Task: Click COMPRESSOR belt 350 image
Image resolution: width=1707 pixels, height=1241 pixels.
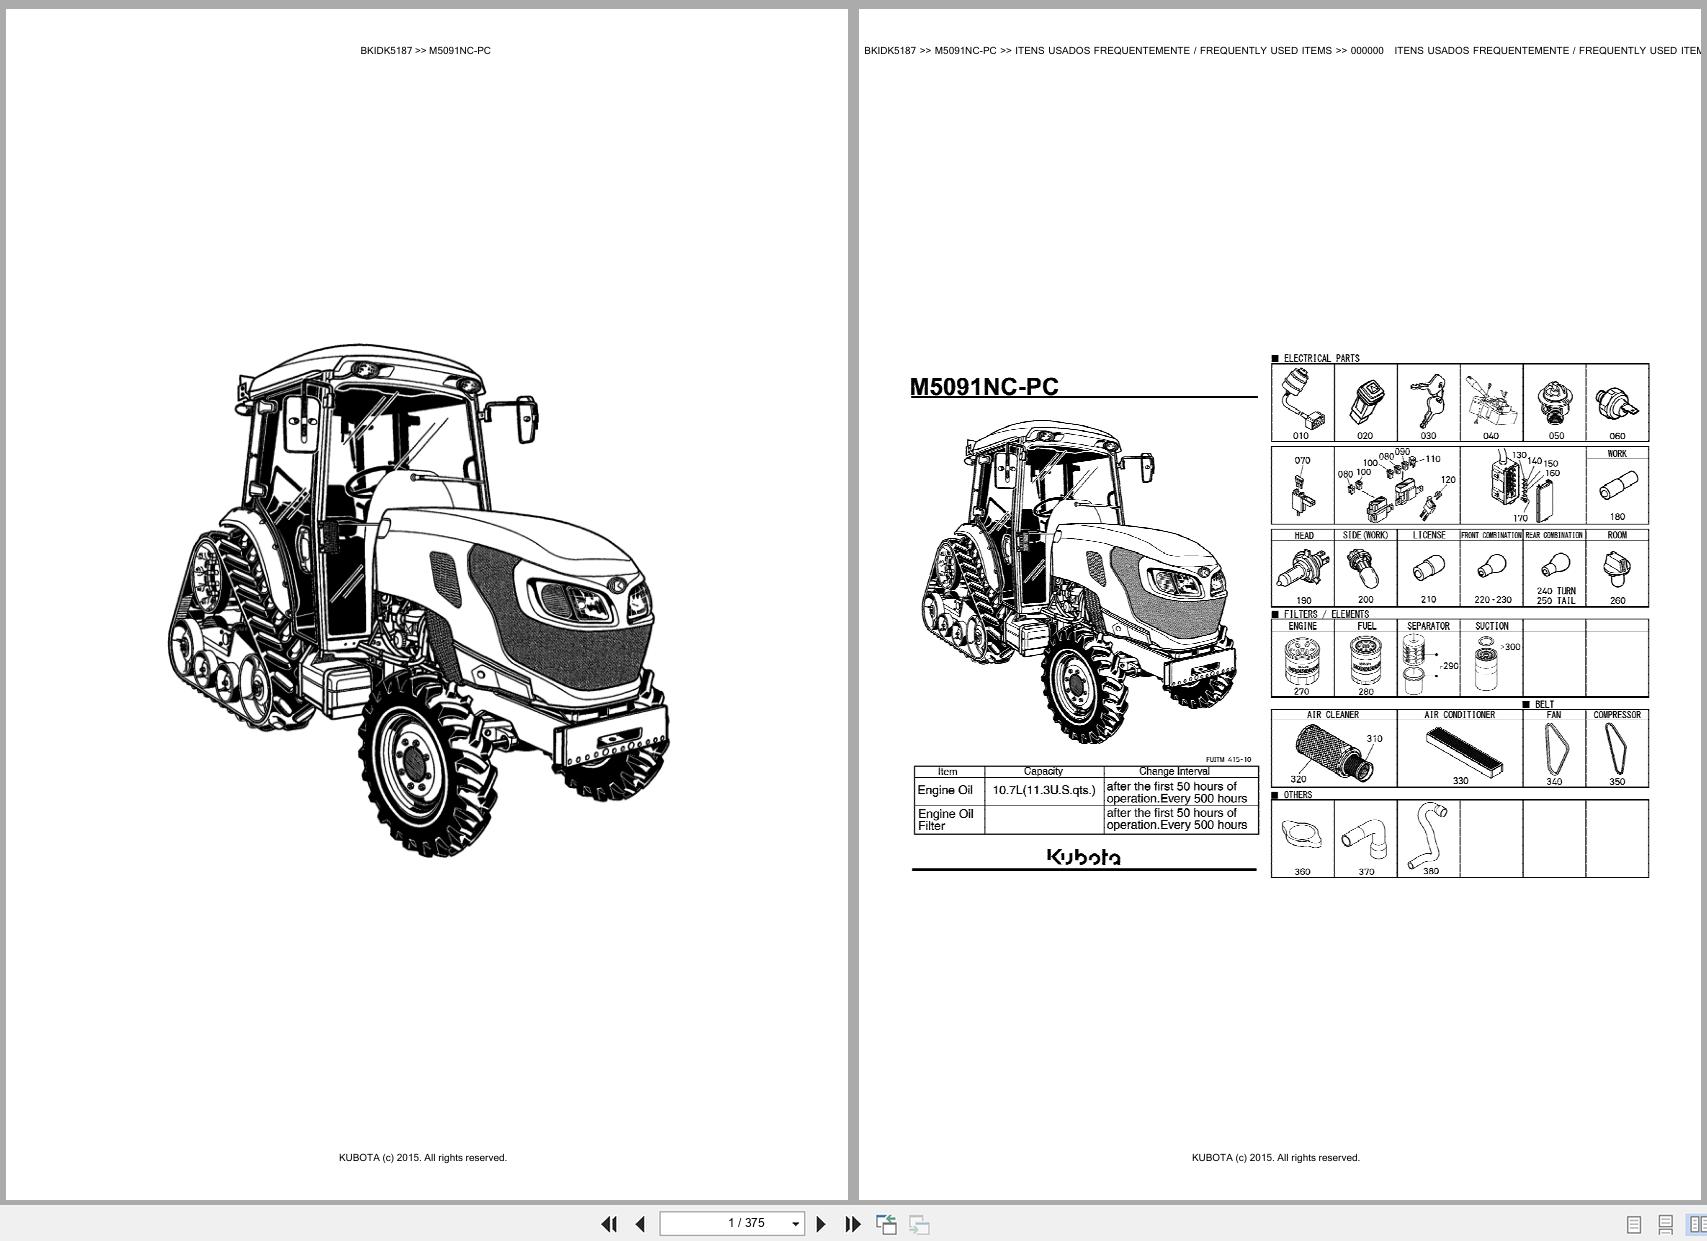Action: coord(1617,749)
